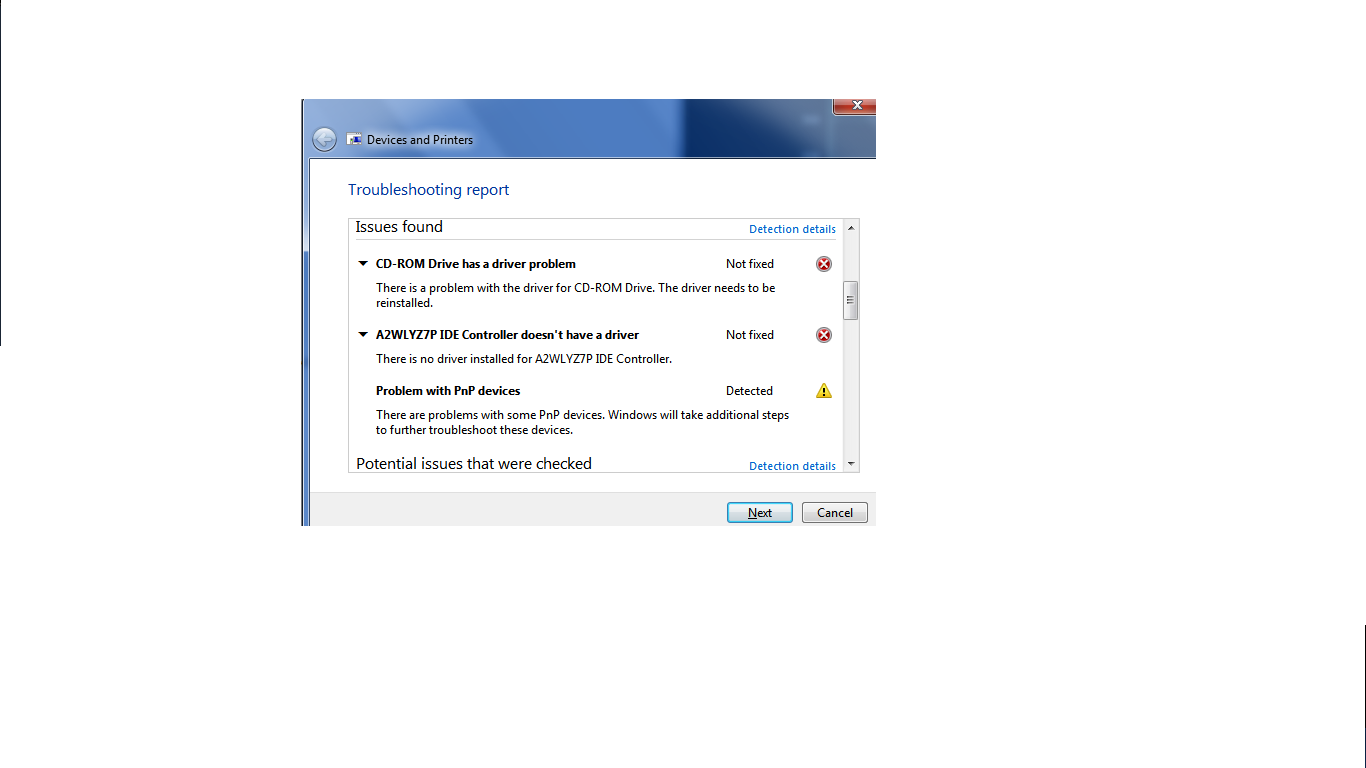The image size is (1366, 768).
Task: Click 'Potential issues that were checked' heading
Action: pyautogui.click(x=474, y=464)
